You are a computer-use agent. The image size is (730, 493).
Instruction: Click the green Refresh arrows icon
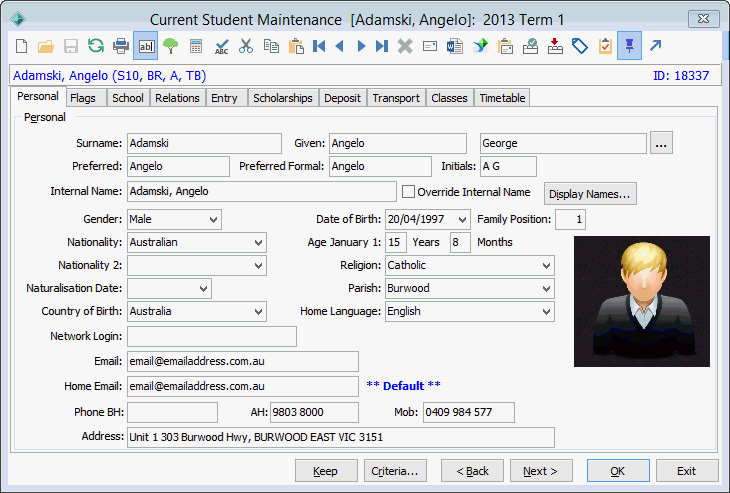(96, 46)
